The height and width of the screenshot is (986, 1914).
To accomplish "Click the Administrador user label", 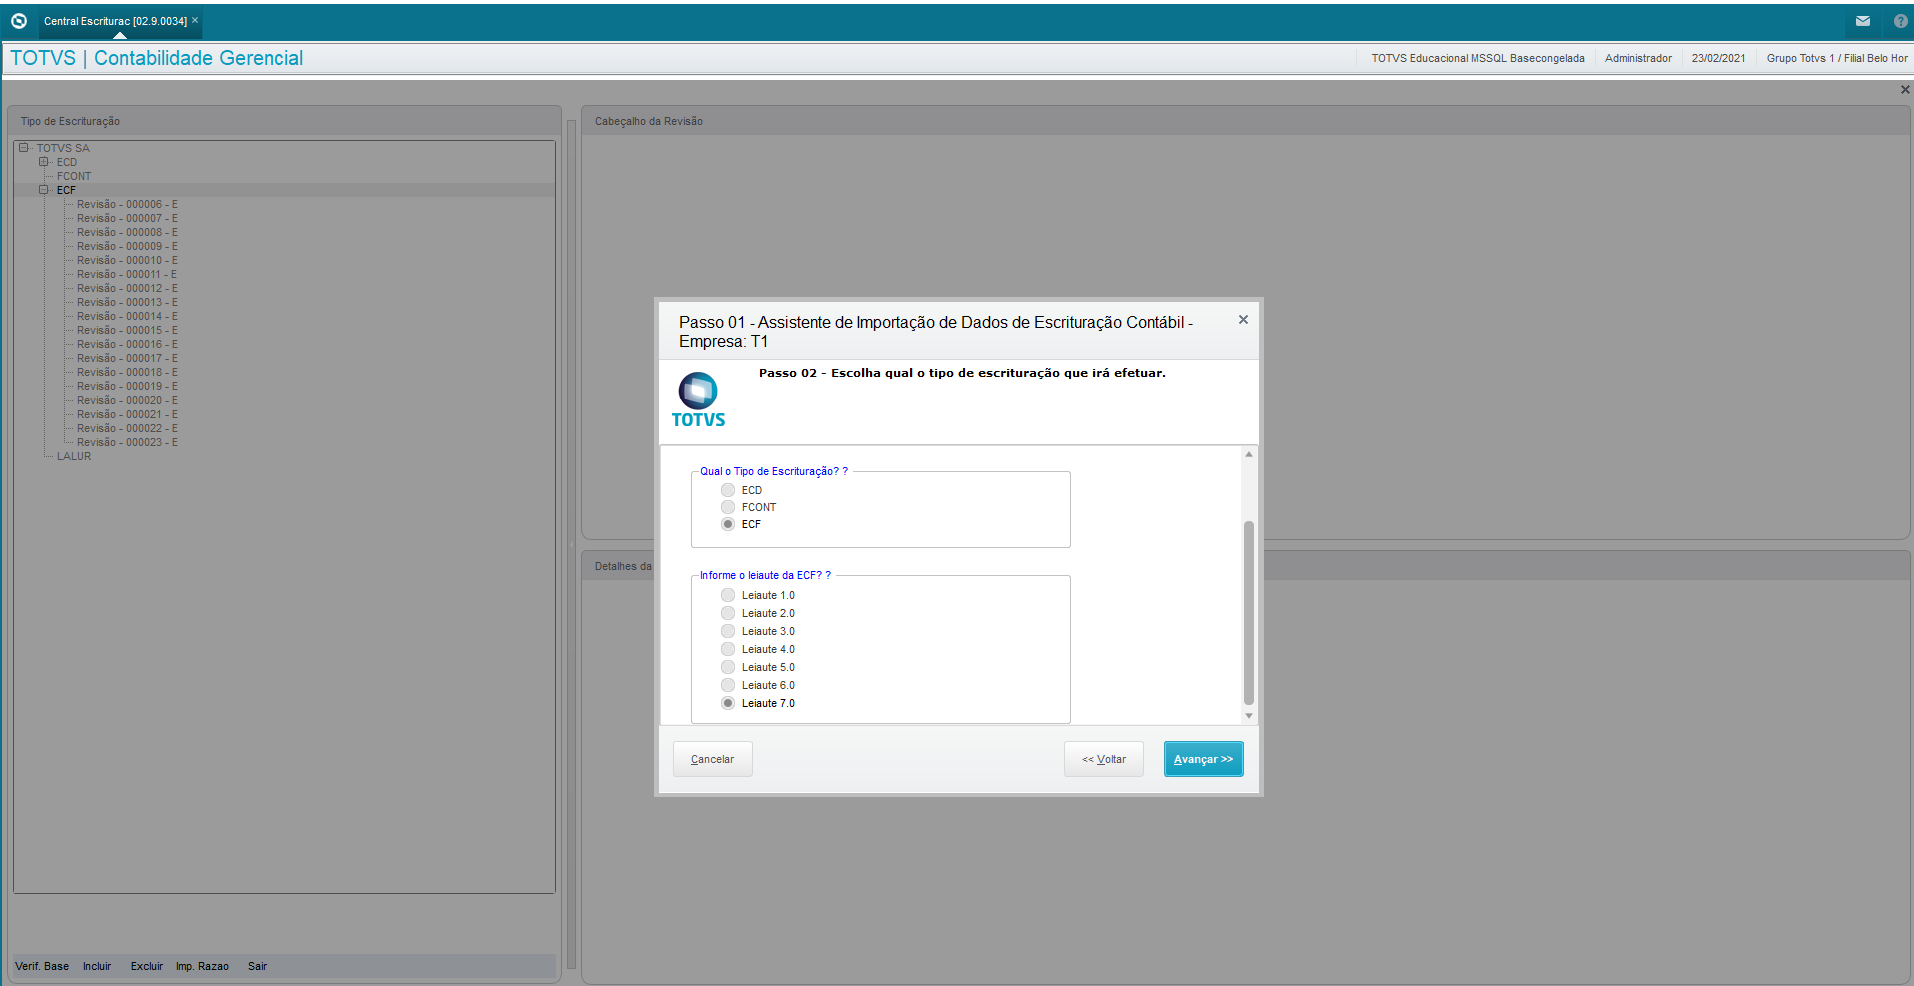I will 1638,58.
